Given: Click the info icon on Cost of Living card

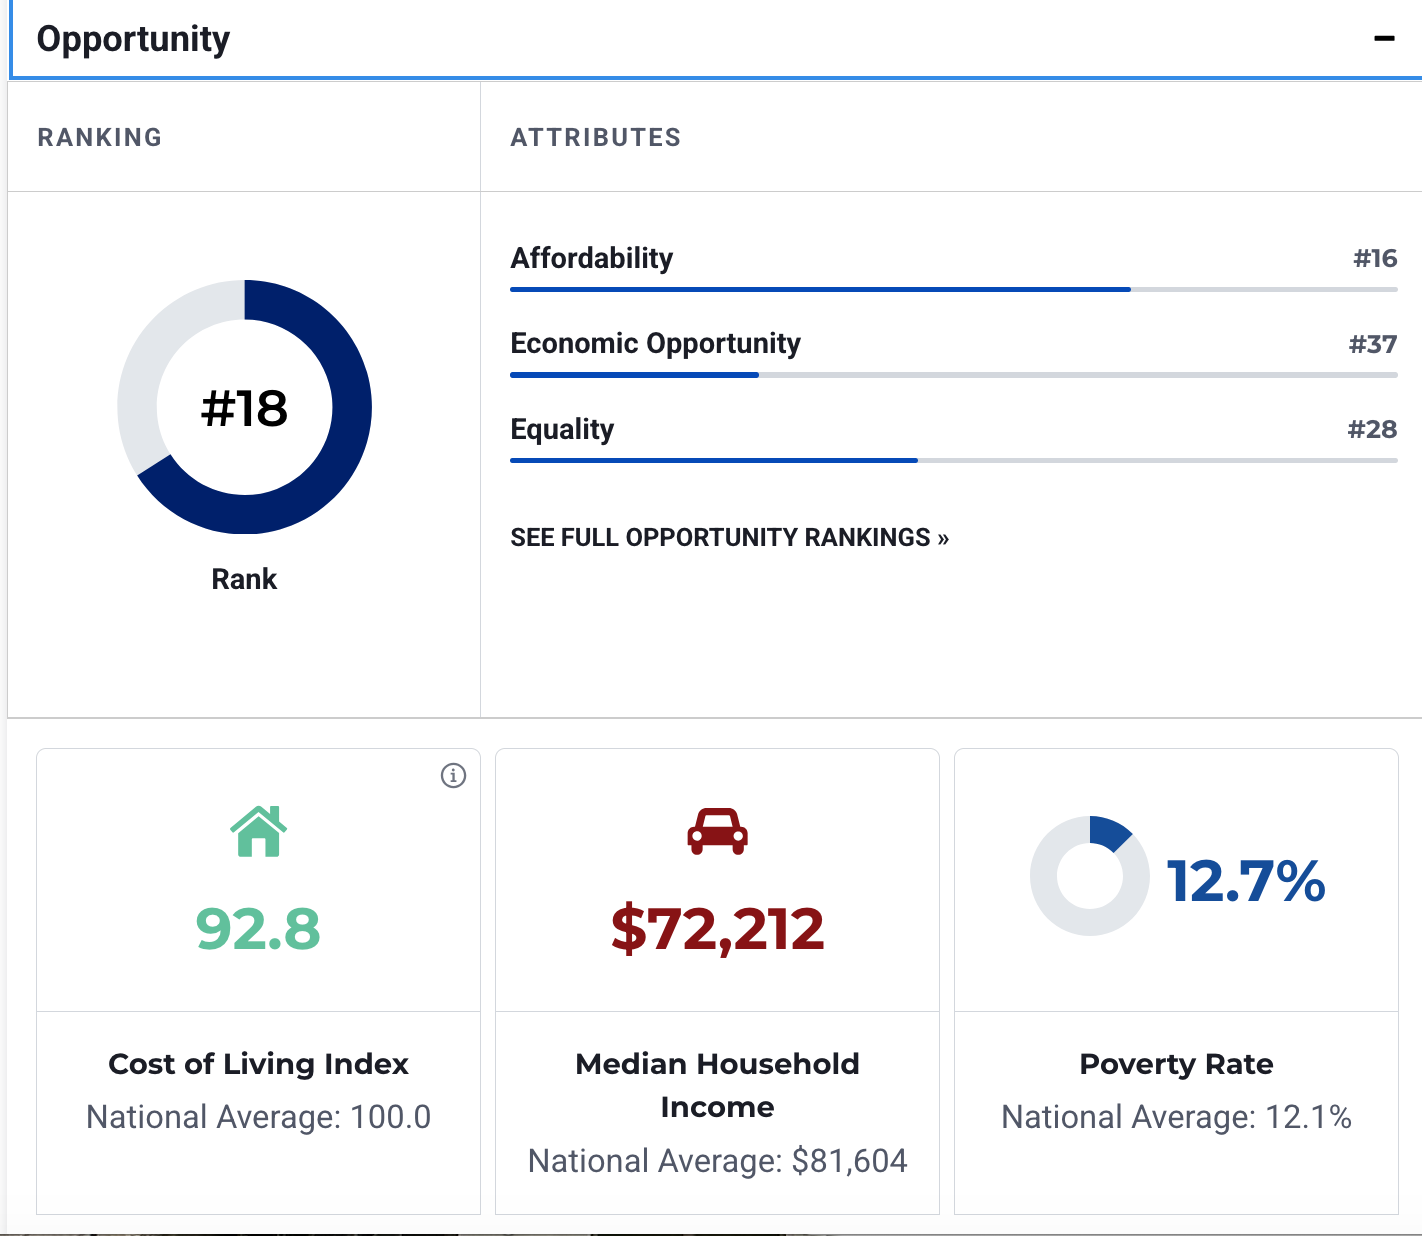Looking at the screenshot, I should pos(453,775).
